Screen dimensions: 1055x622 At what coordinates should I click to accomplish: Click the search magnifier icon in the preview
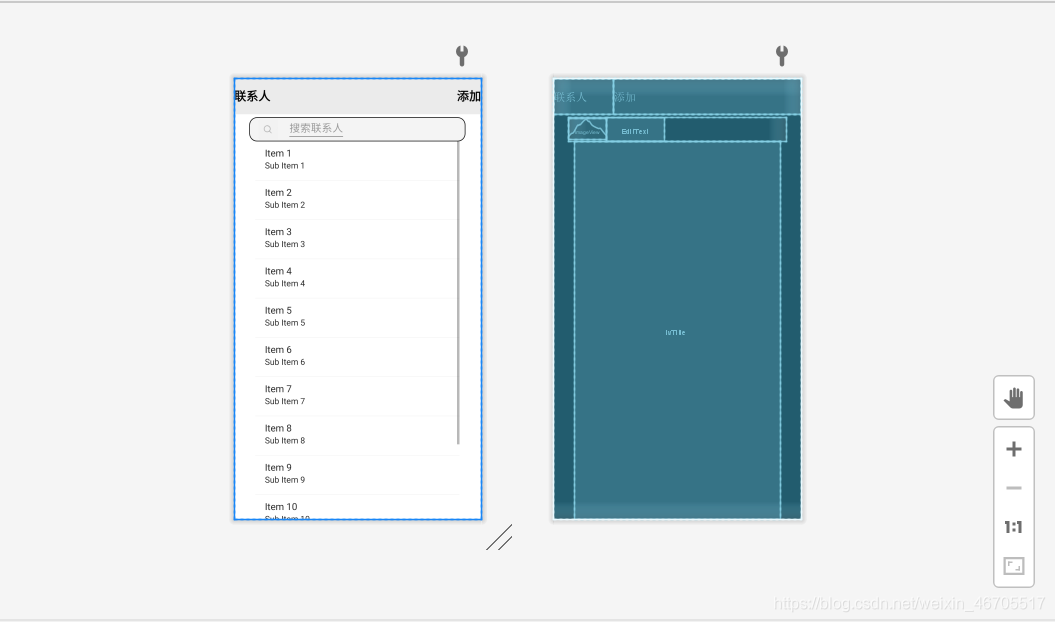[x=268, y=129]
